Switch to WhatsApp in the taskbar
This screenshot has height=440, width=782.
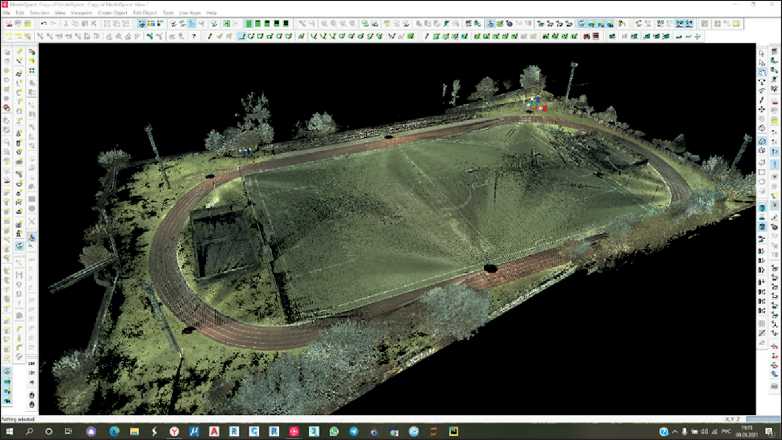333,431
